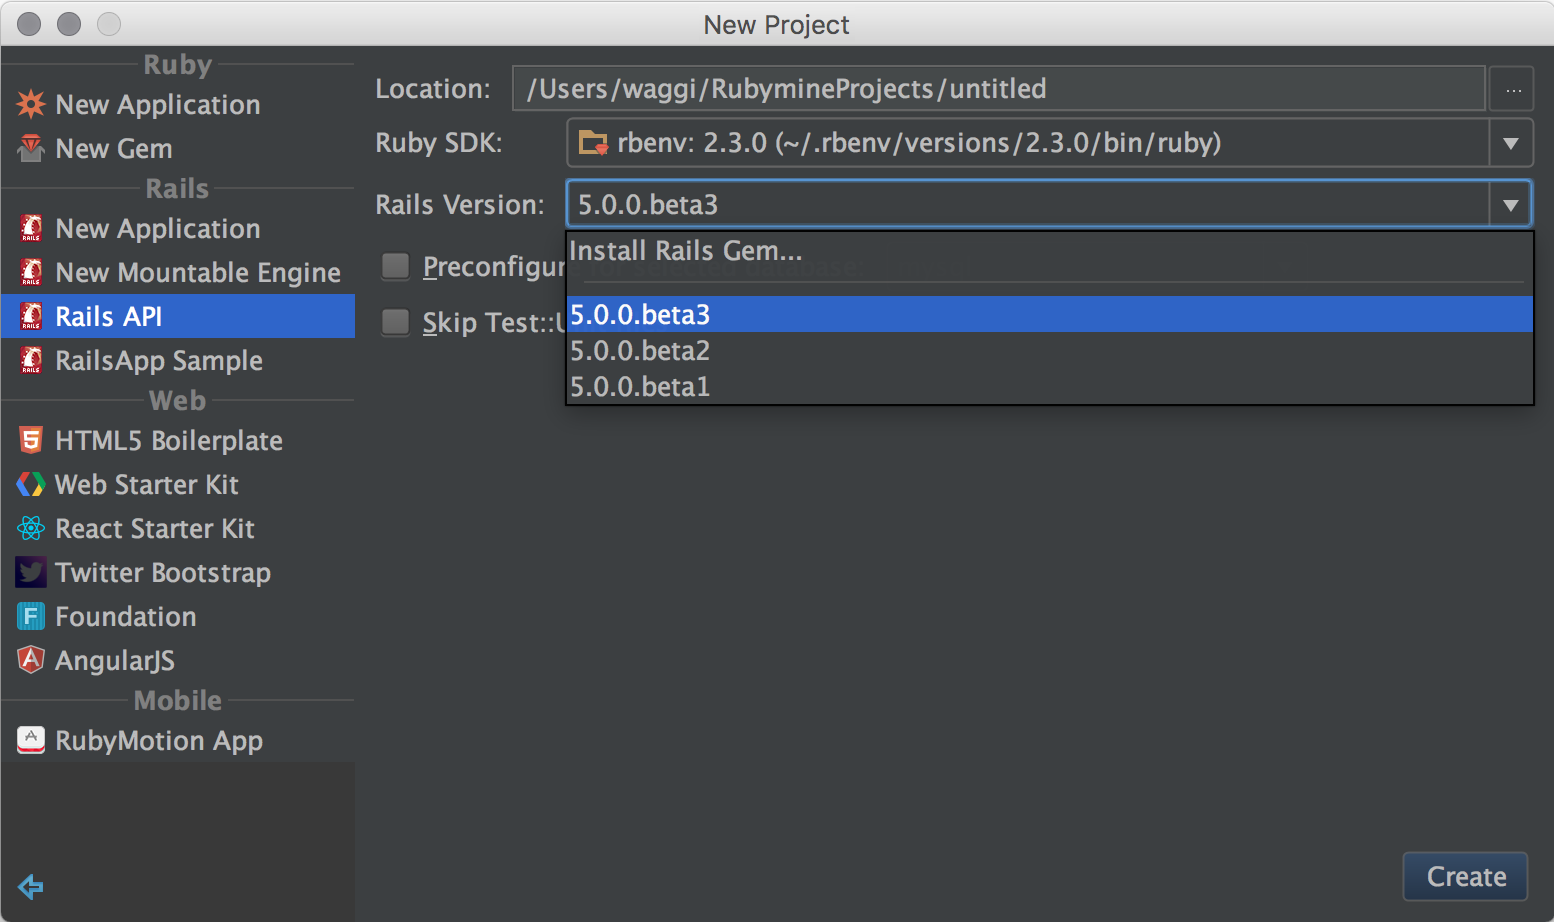Click the Ruby New Application star icon
Viewport: 1554px width, 922px height.
tap(31, 104)
